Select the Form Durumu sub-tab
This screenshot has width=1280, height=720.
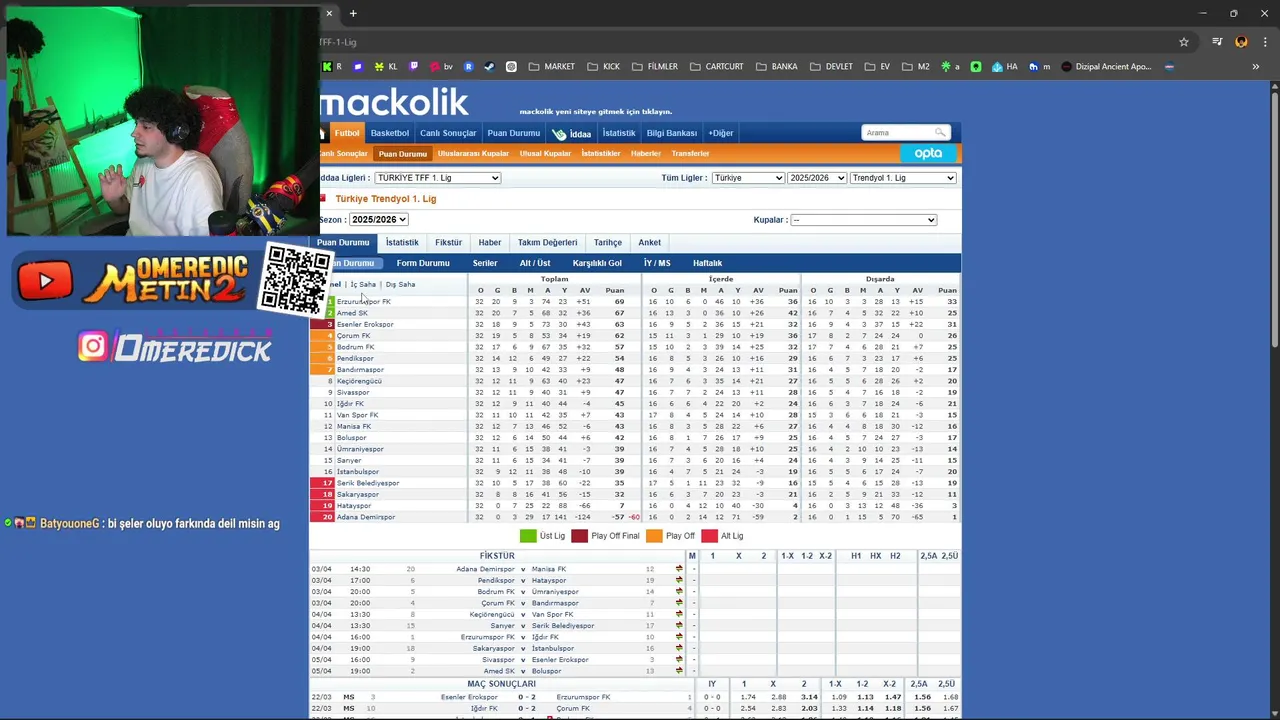(x=423, y=263)
